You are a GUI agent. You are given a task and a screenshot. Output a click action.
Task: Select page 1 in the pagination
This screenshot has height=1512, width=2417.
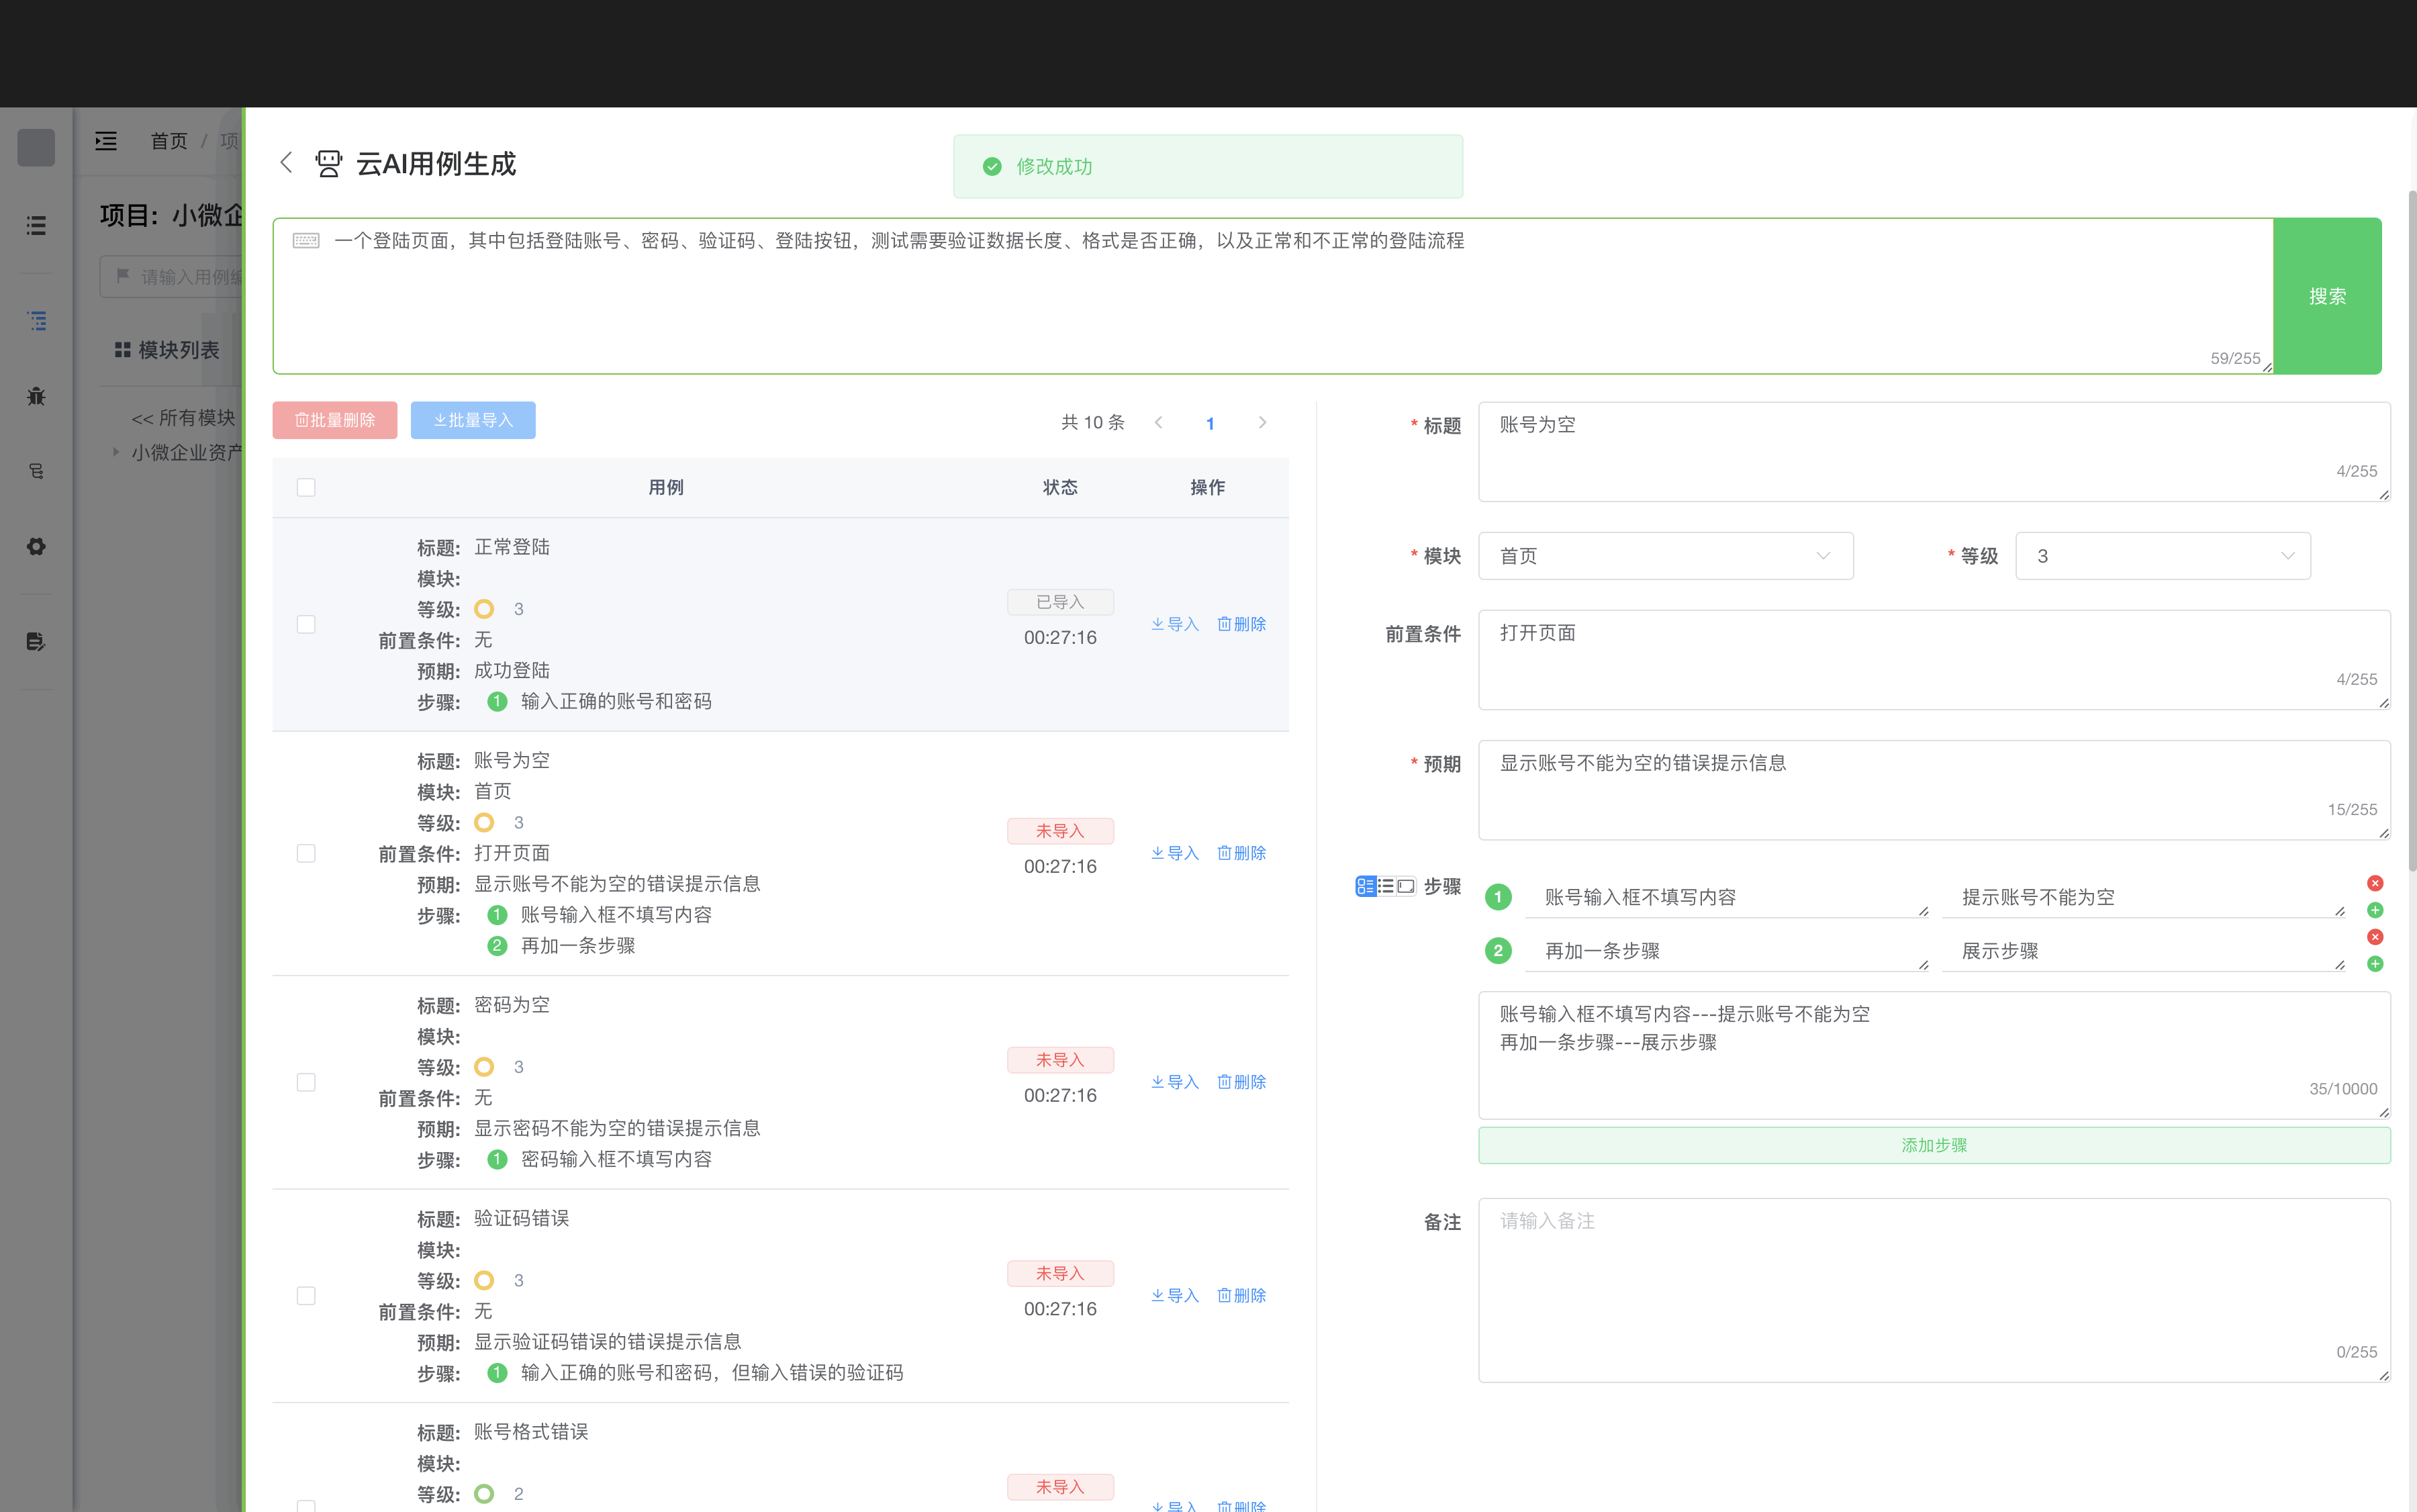[x=1210, y=423]
